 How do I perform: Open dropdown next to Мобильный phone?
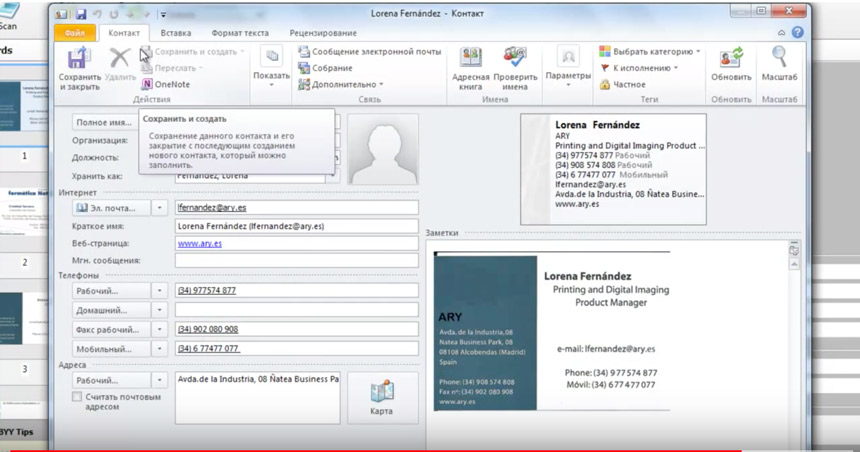coord(160,348)
